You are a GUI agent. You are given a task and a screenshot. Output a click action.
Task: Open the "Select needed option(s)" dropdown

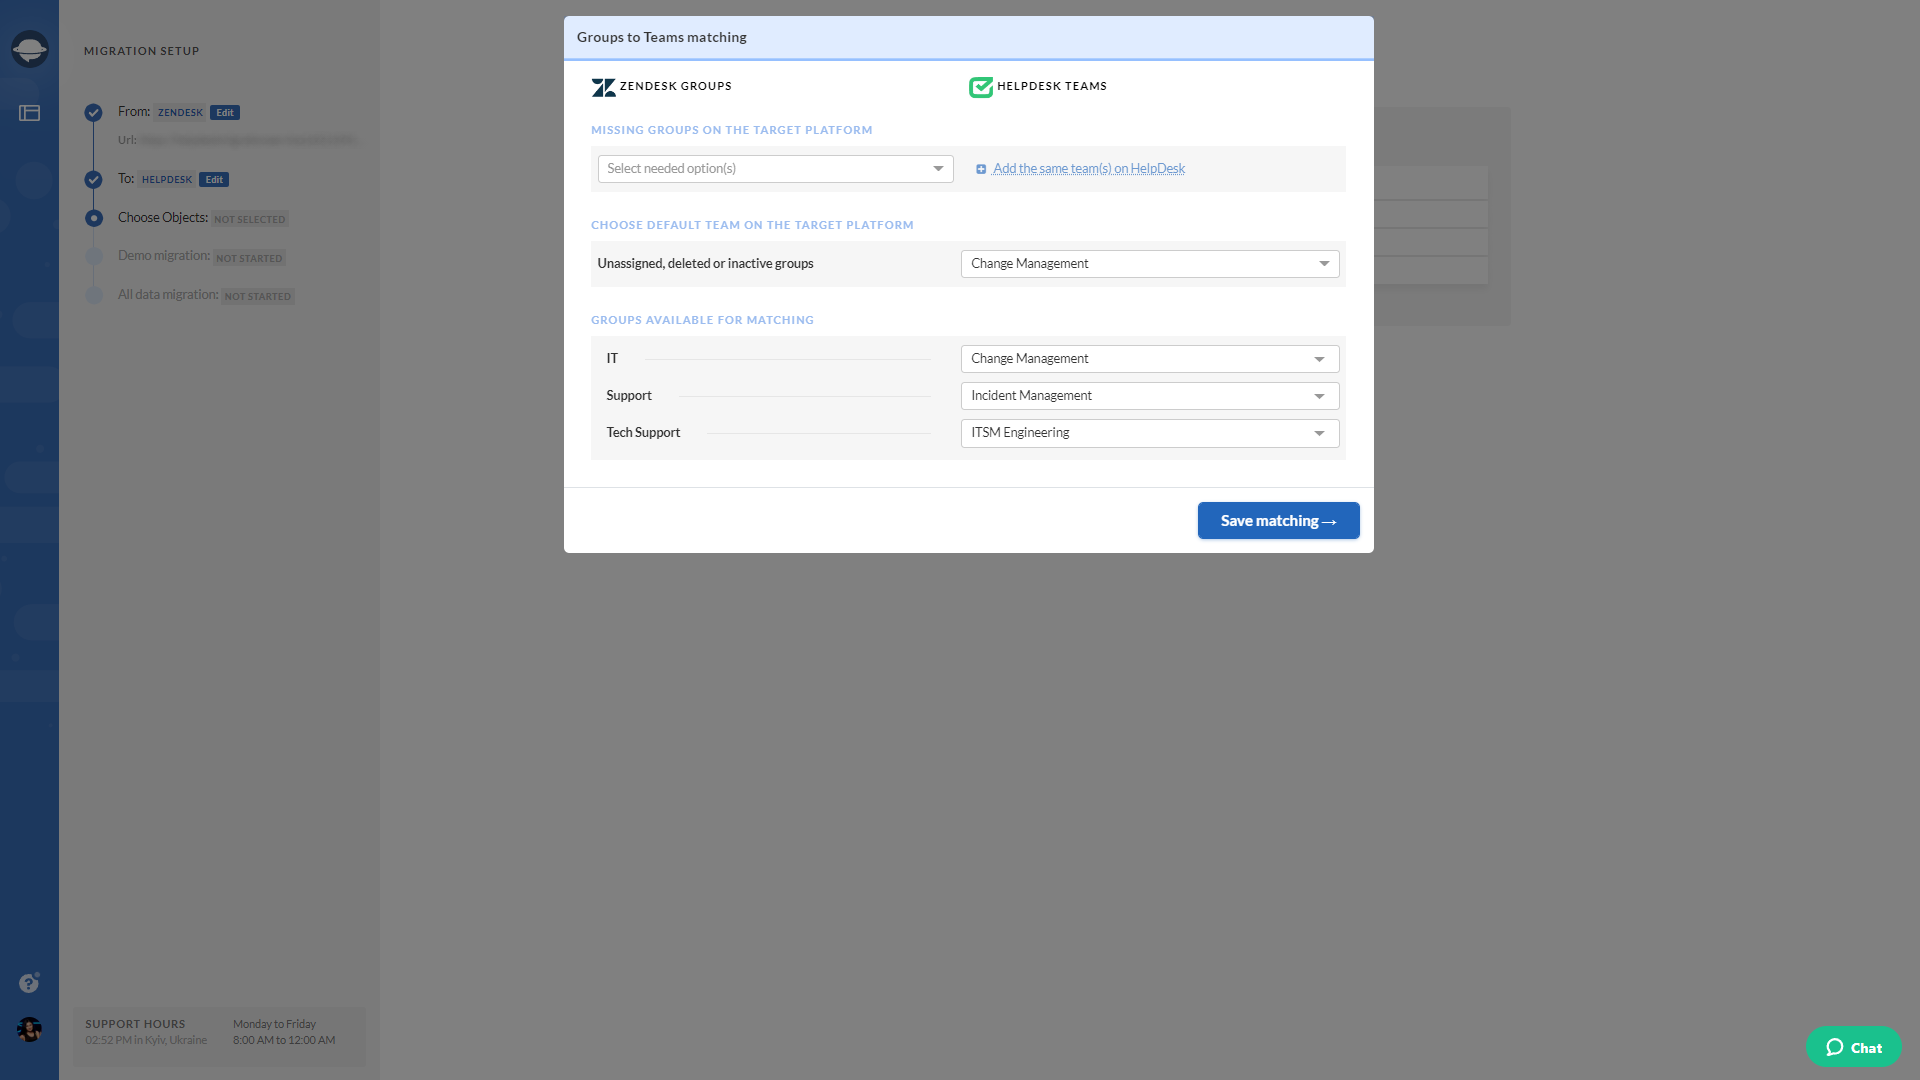[x=774, y=168]
